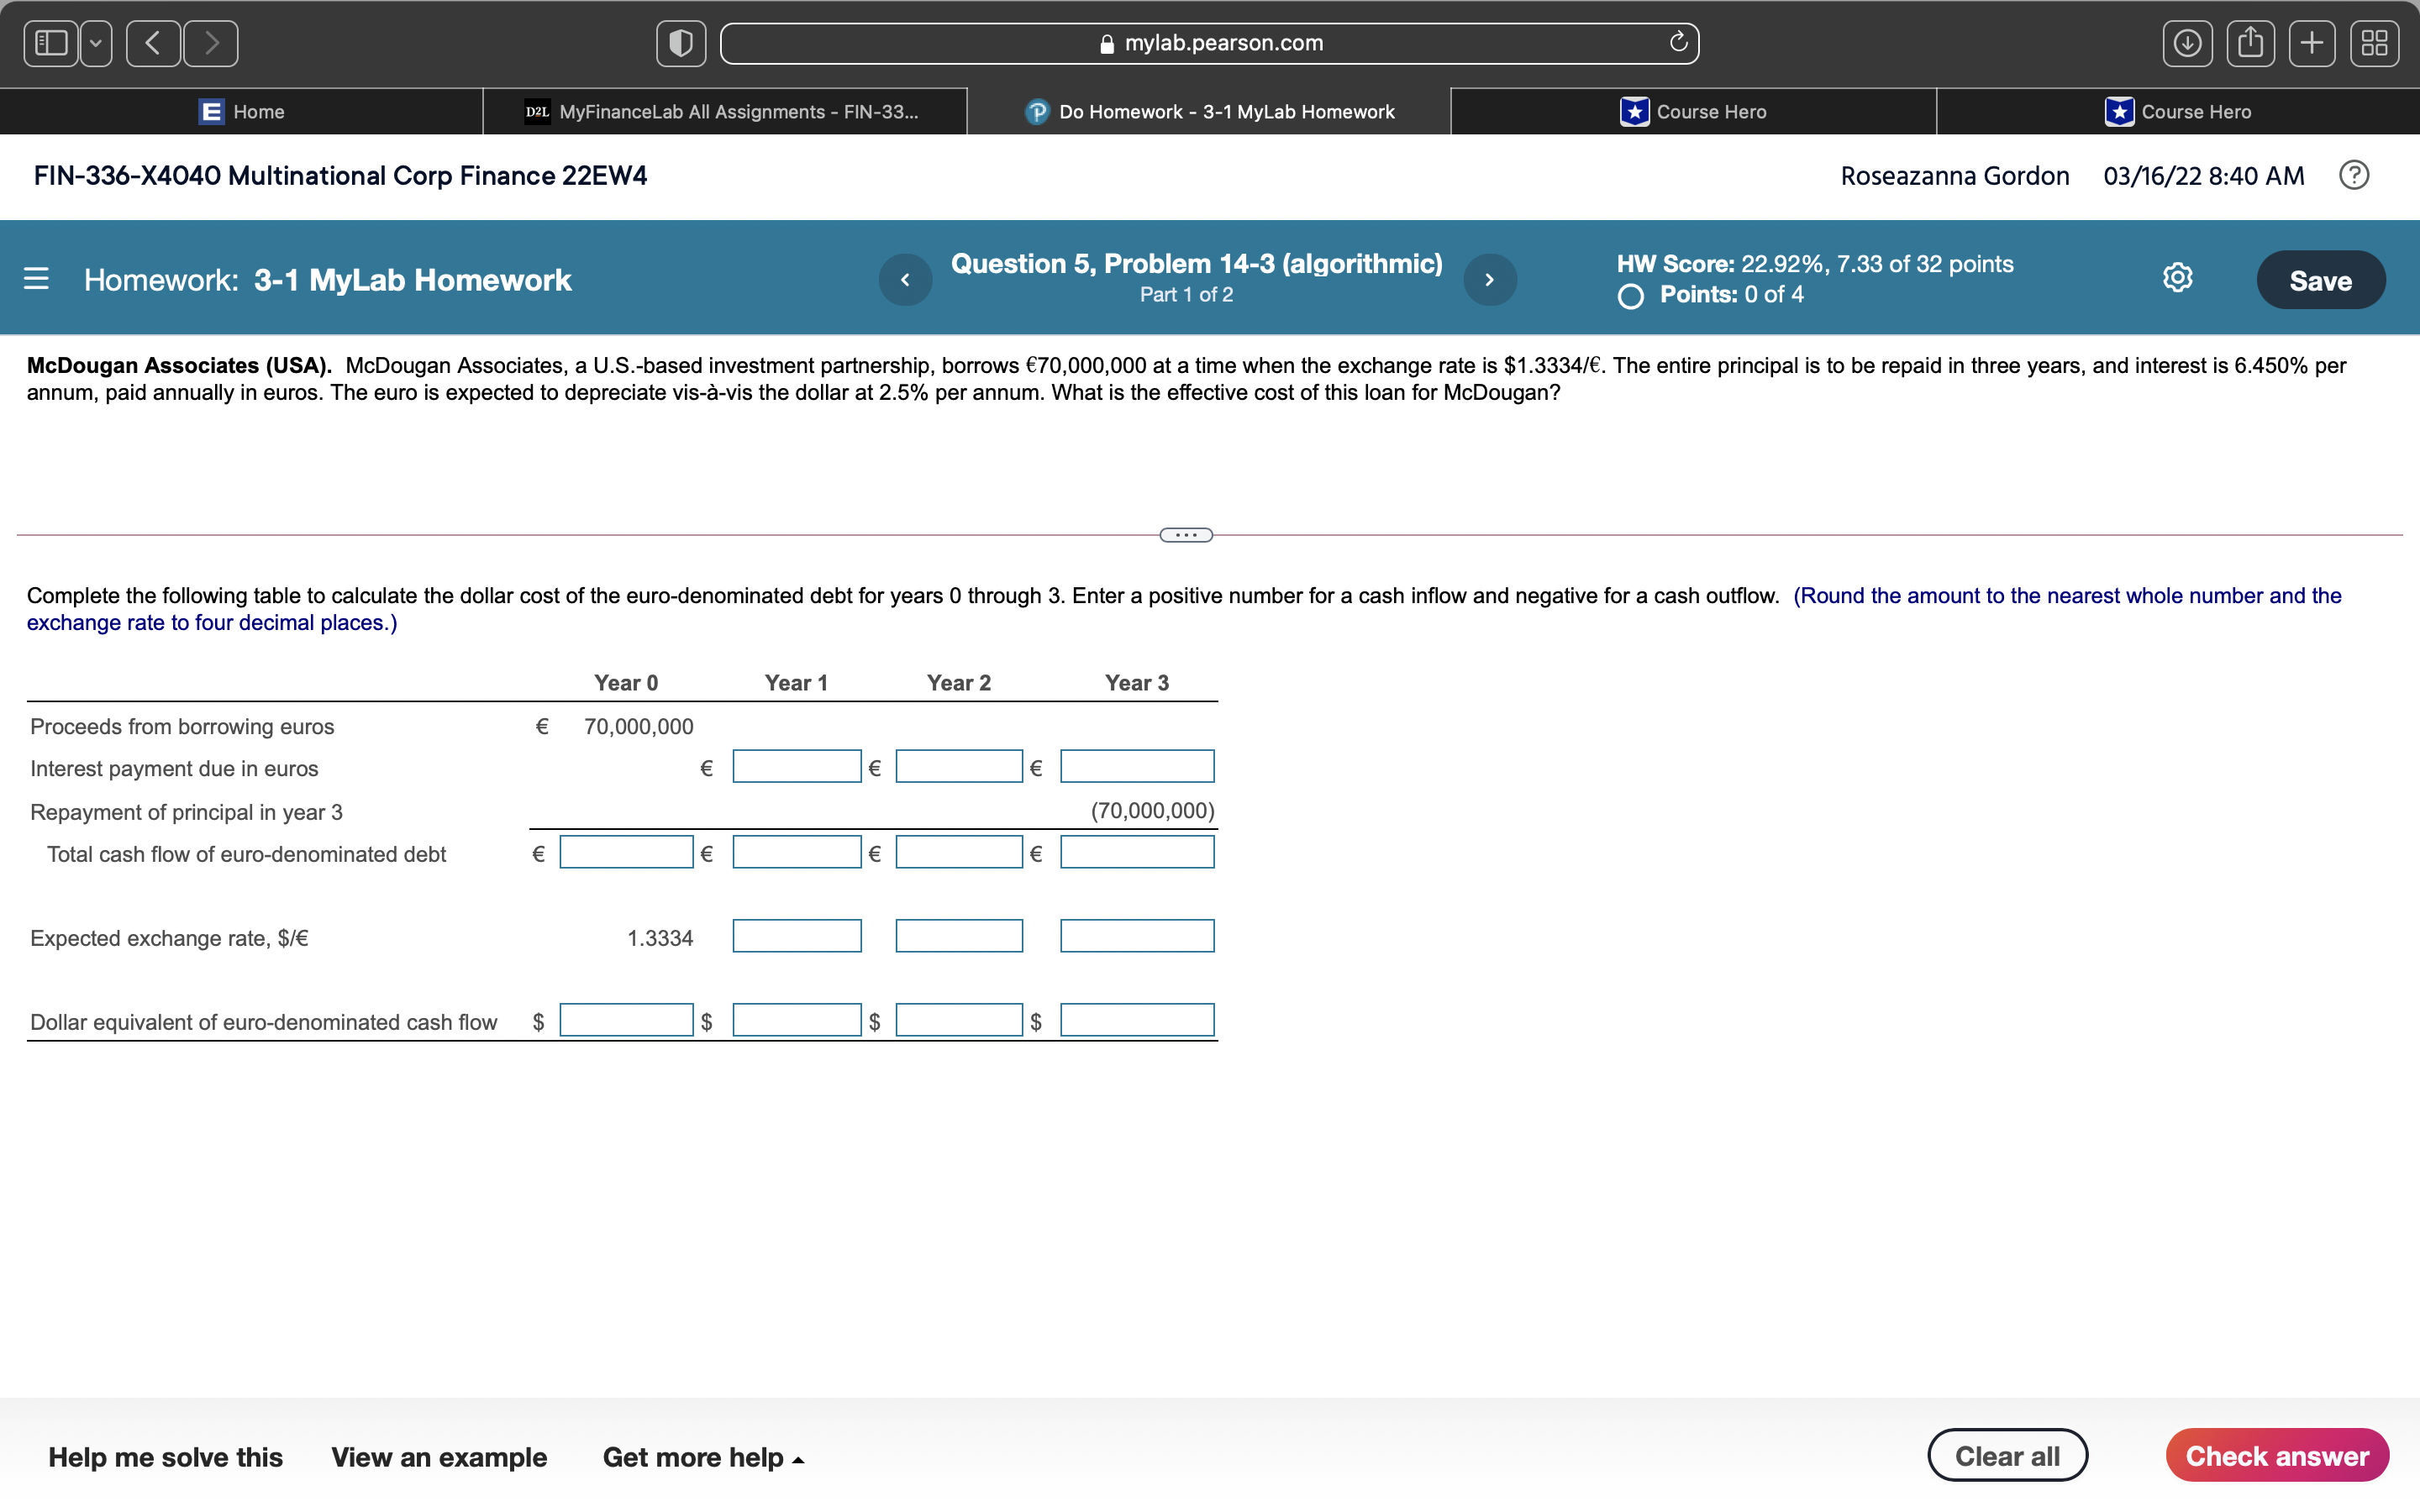Open the settings gear icon
This screenshot has width=2420, height=1512.
pos(2177,278)
